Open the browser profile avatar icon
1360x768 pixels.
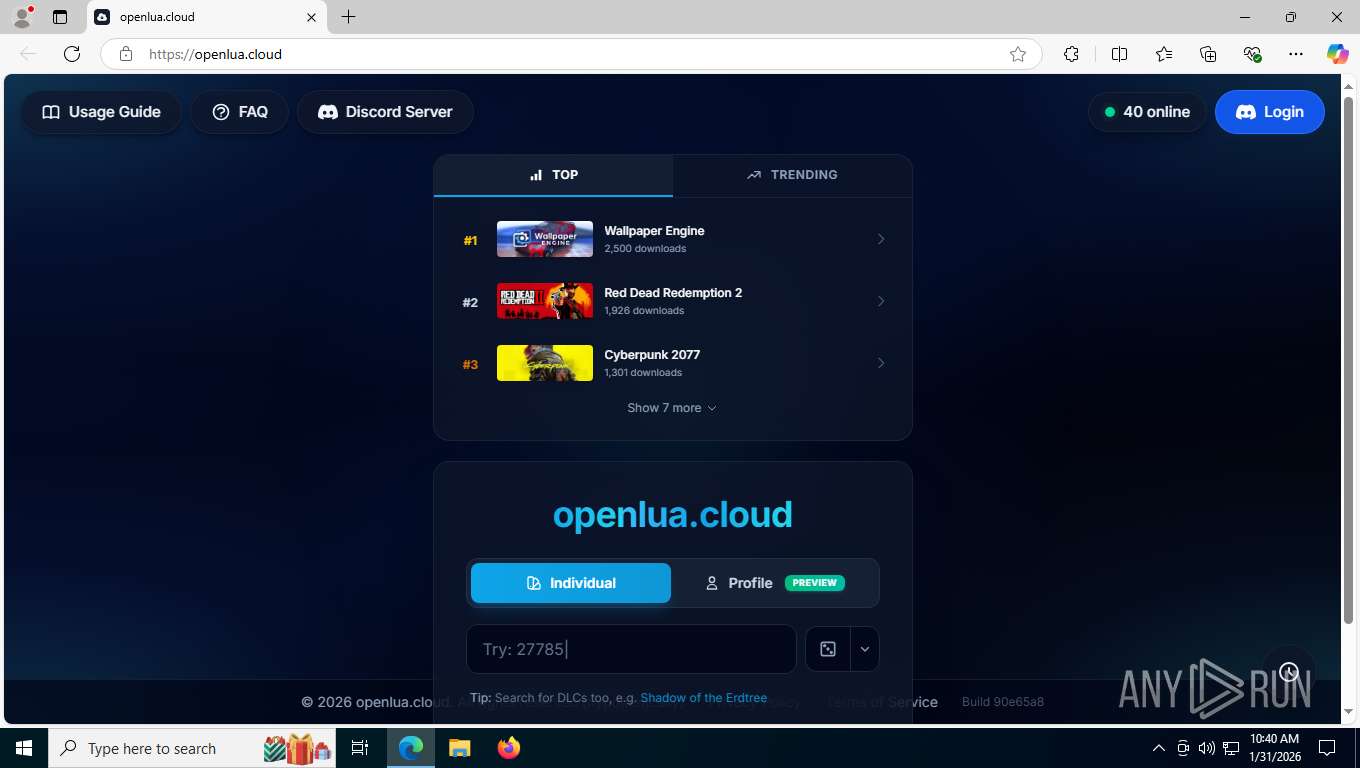click(x=22, y=17)
